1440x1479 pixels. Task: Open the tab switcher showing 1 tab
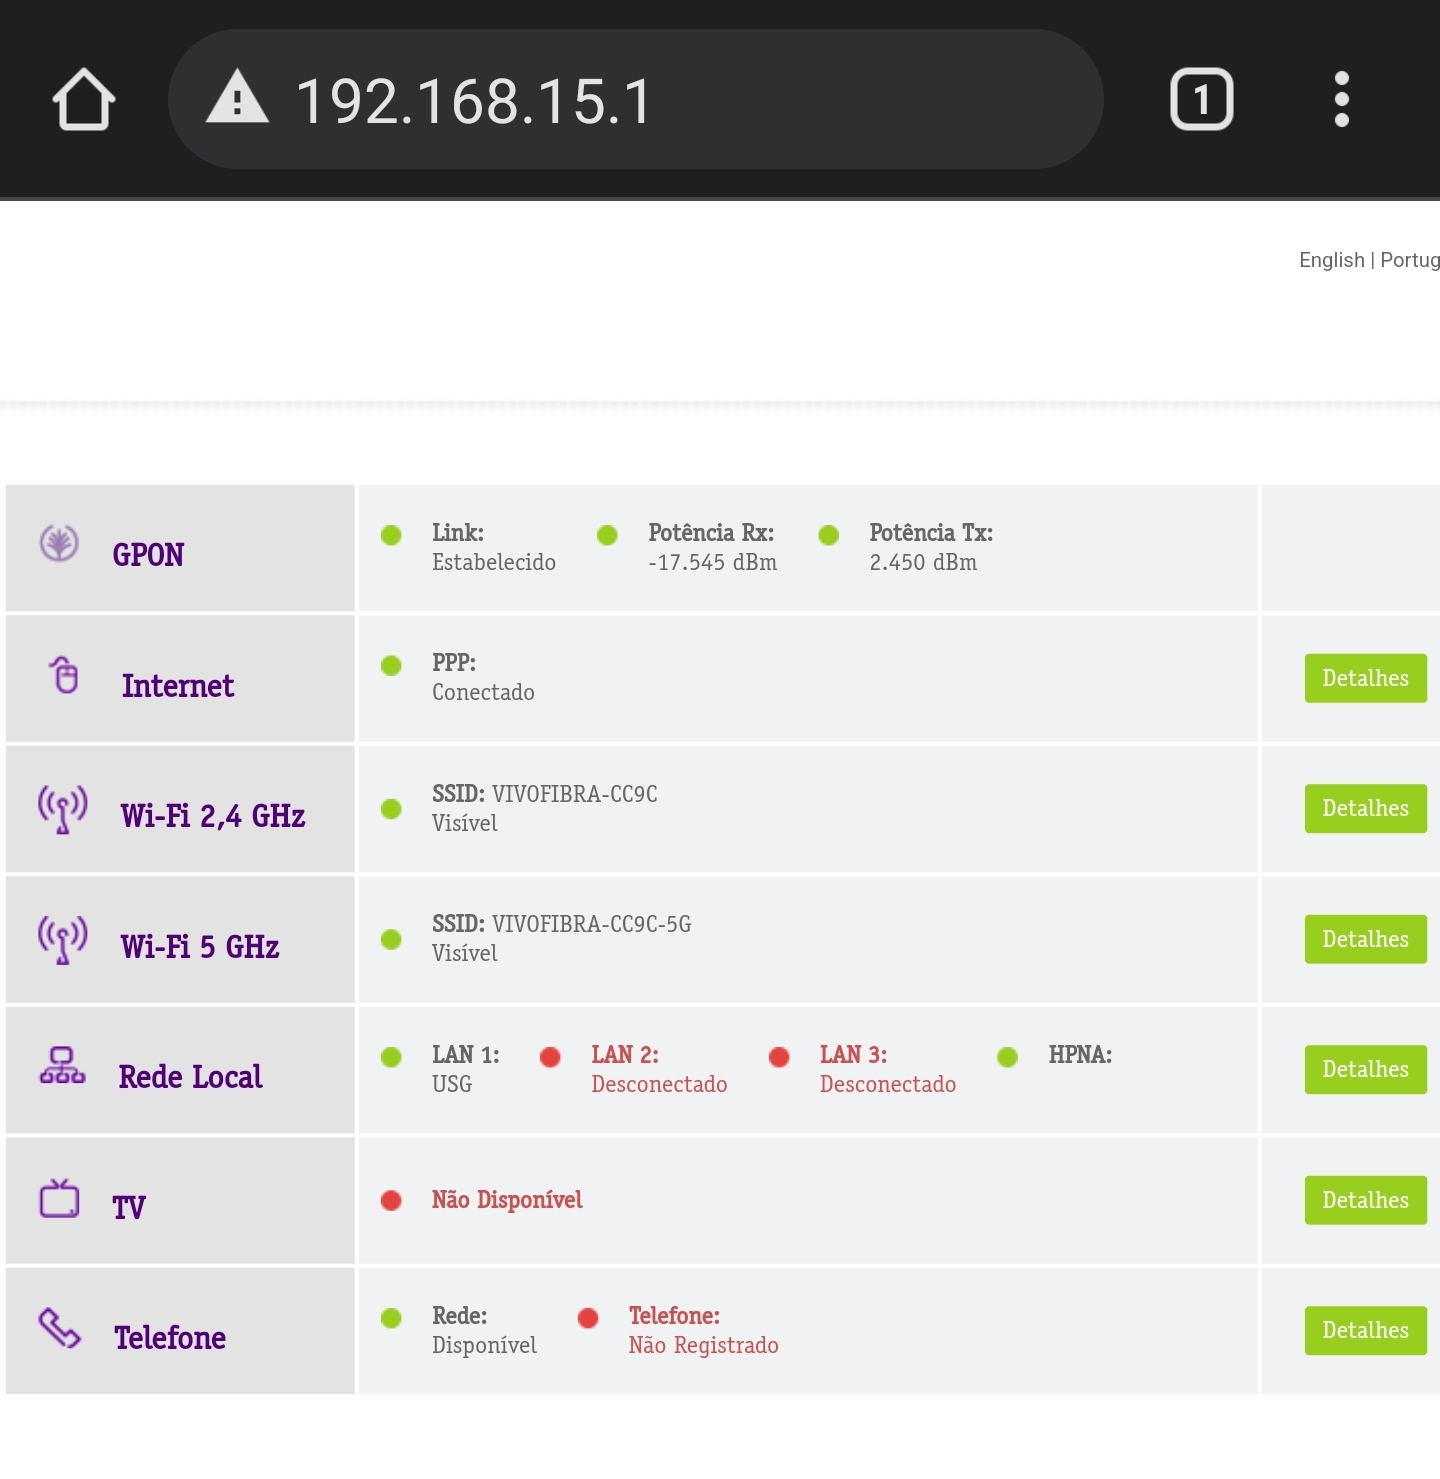pyautogui.click(x=1201, y=99)
